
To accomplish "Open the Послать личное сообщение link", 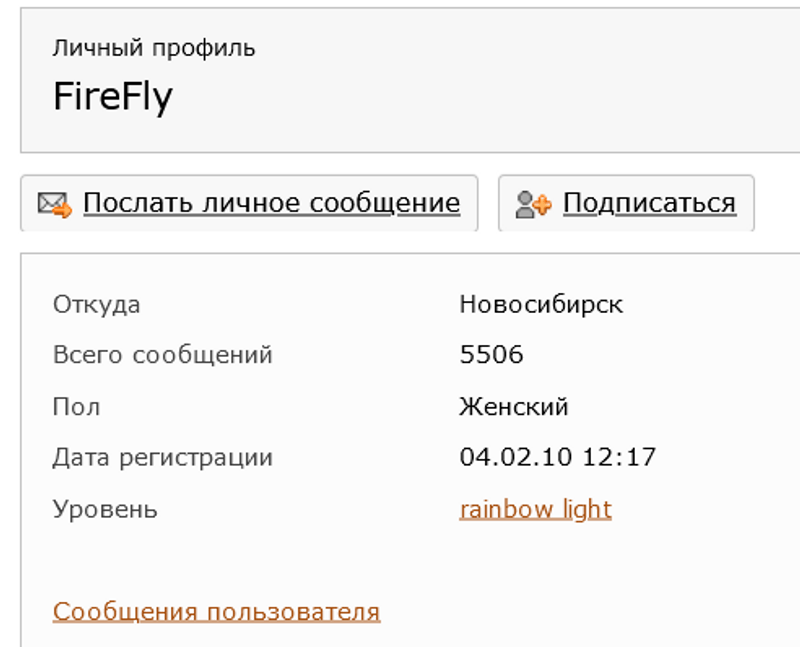I will (x=271, y=203).
